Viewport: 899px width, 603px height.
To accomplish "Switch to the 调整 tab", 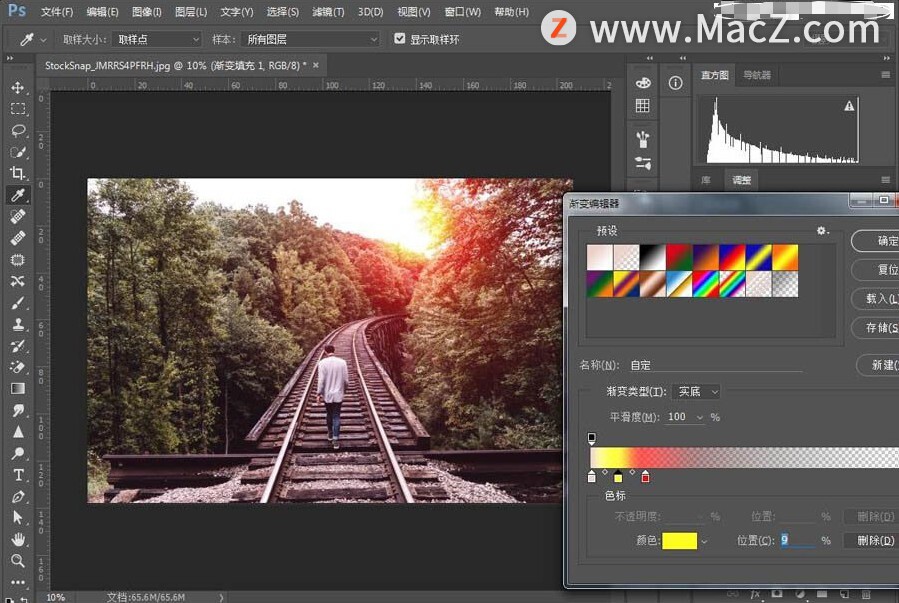I will tap(741, 180).
